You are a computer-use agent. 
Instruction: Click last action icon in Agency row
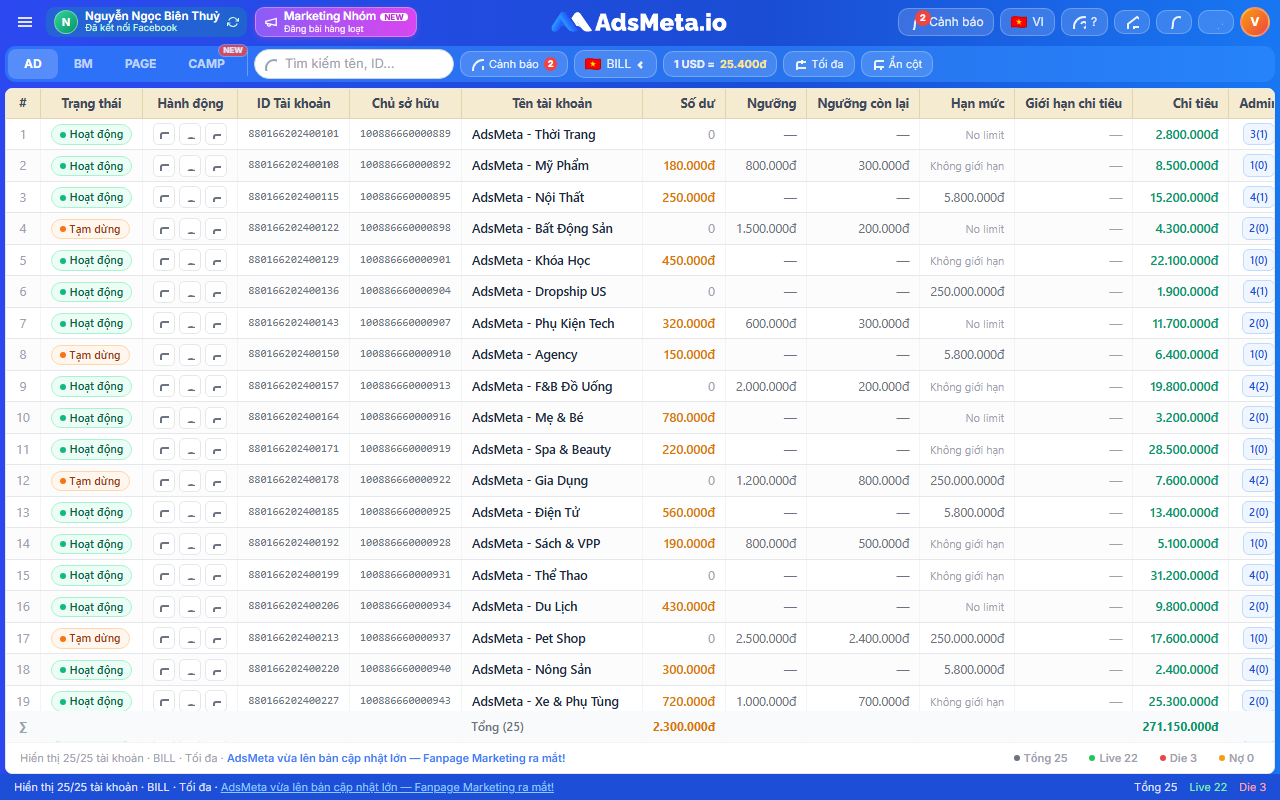pyautogui.click(x=216, y=355)
